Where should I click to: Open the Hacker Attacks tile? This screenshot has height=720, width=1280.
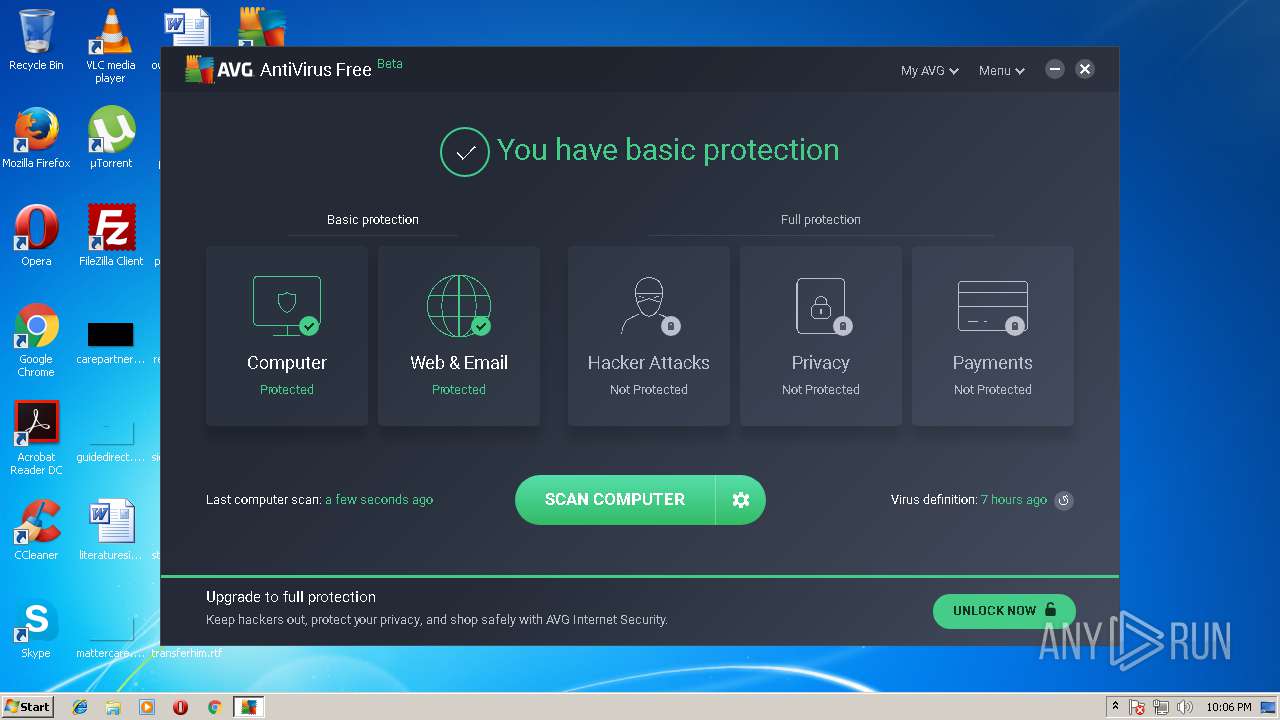[x=649, y=336]
